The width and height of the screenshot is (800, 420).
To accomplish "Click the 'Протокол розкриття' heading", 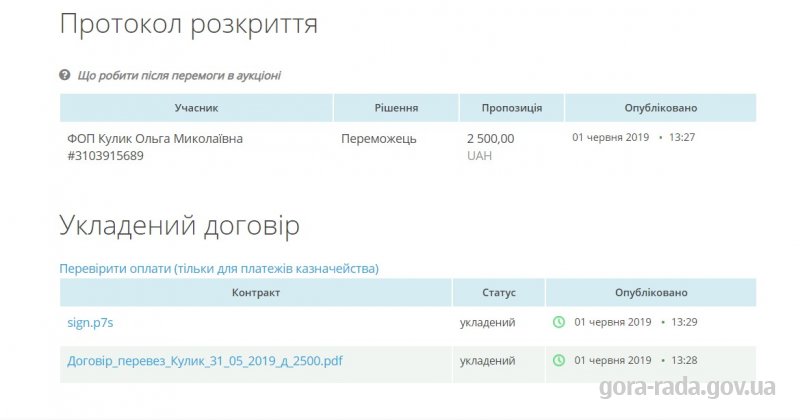I will [189, 24].
